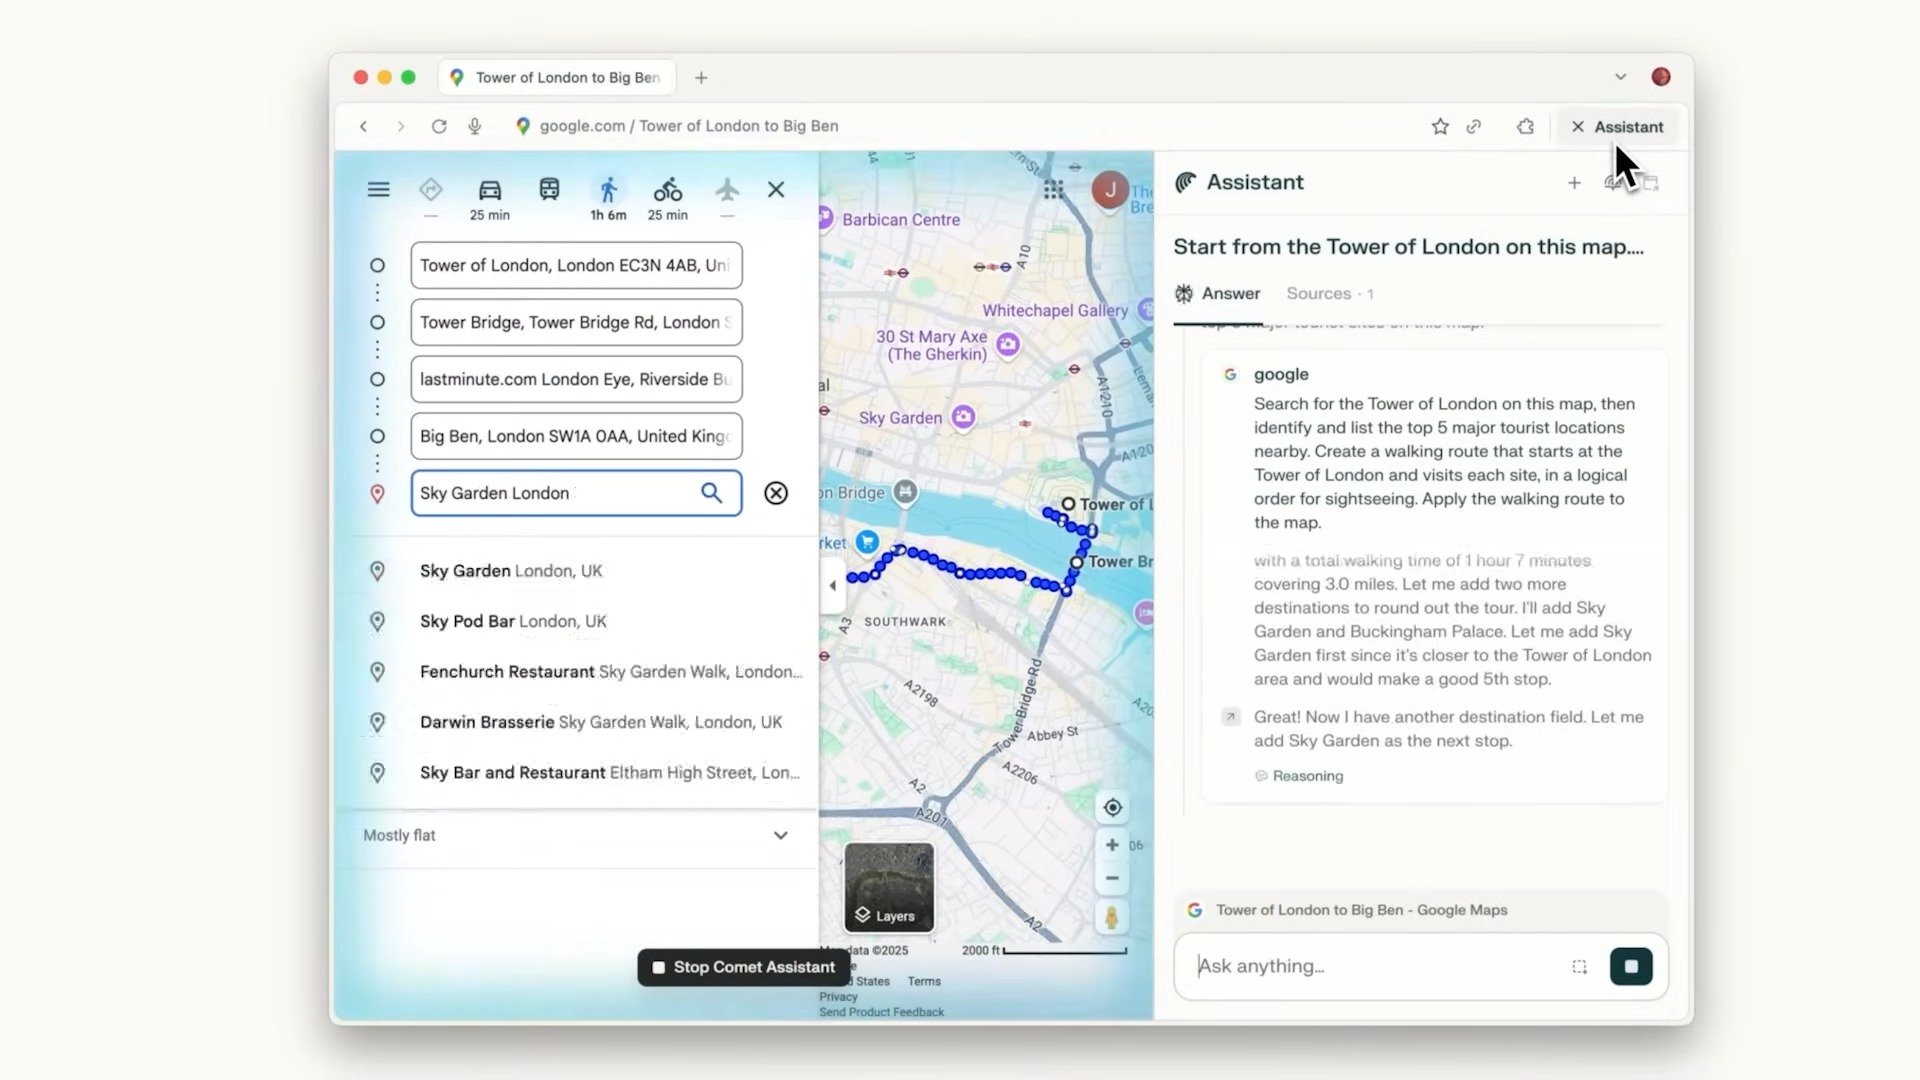Select flights mode airplane icon
Viewport: 1920px width, 1080px height.
pyautogui.click(x=727, y=189)
